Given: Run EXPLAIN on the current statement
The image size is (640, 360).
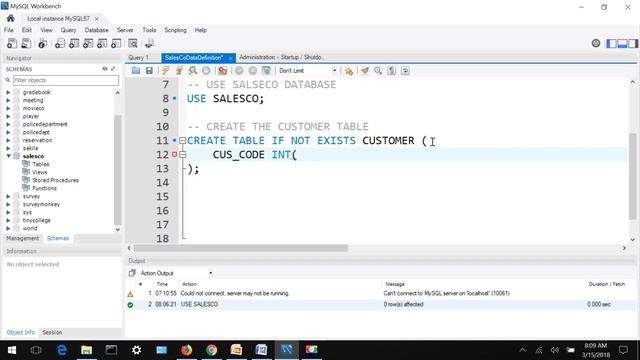Looking at the screenshot, I should (193, 71).
